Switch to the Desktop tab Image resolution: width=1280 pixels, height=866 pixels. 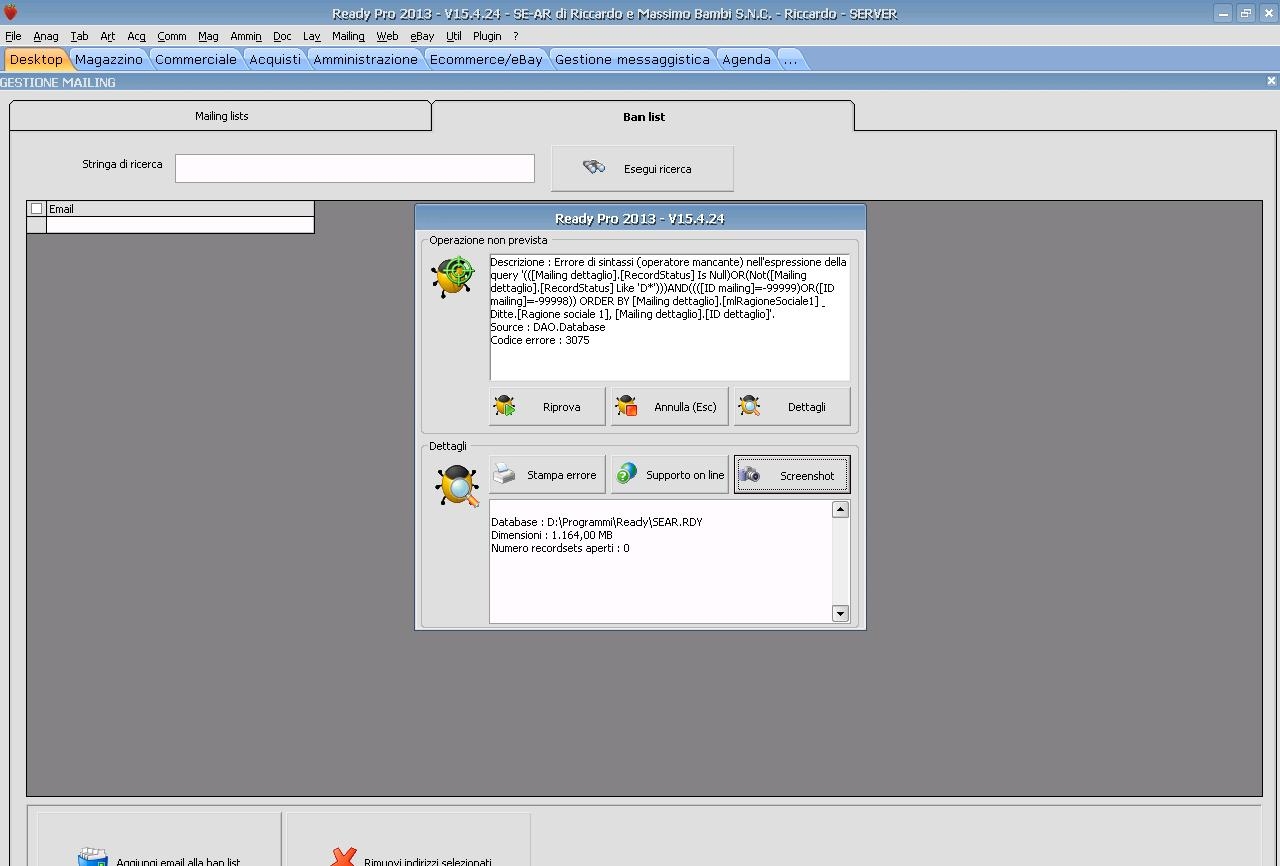point(36,59)
